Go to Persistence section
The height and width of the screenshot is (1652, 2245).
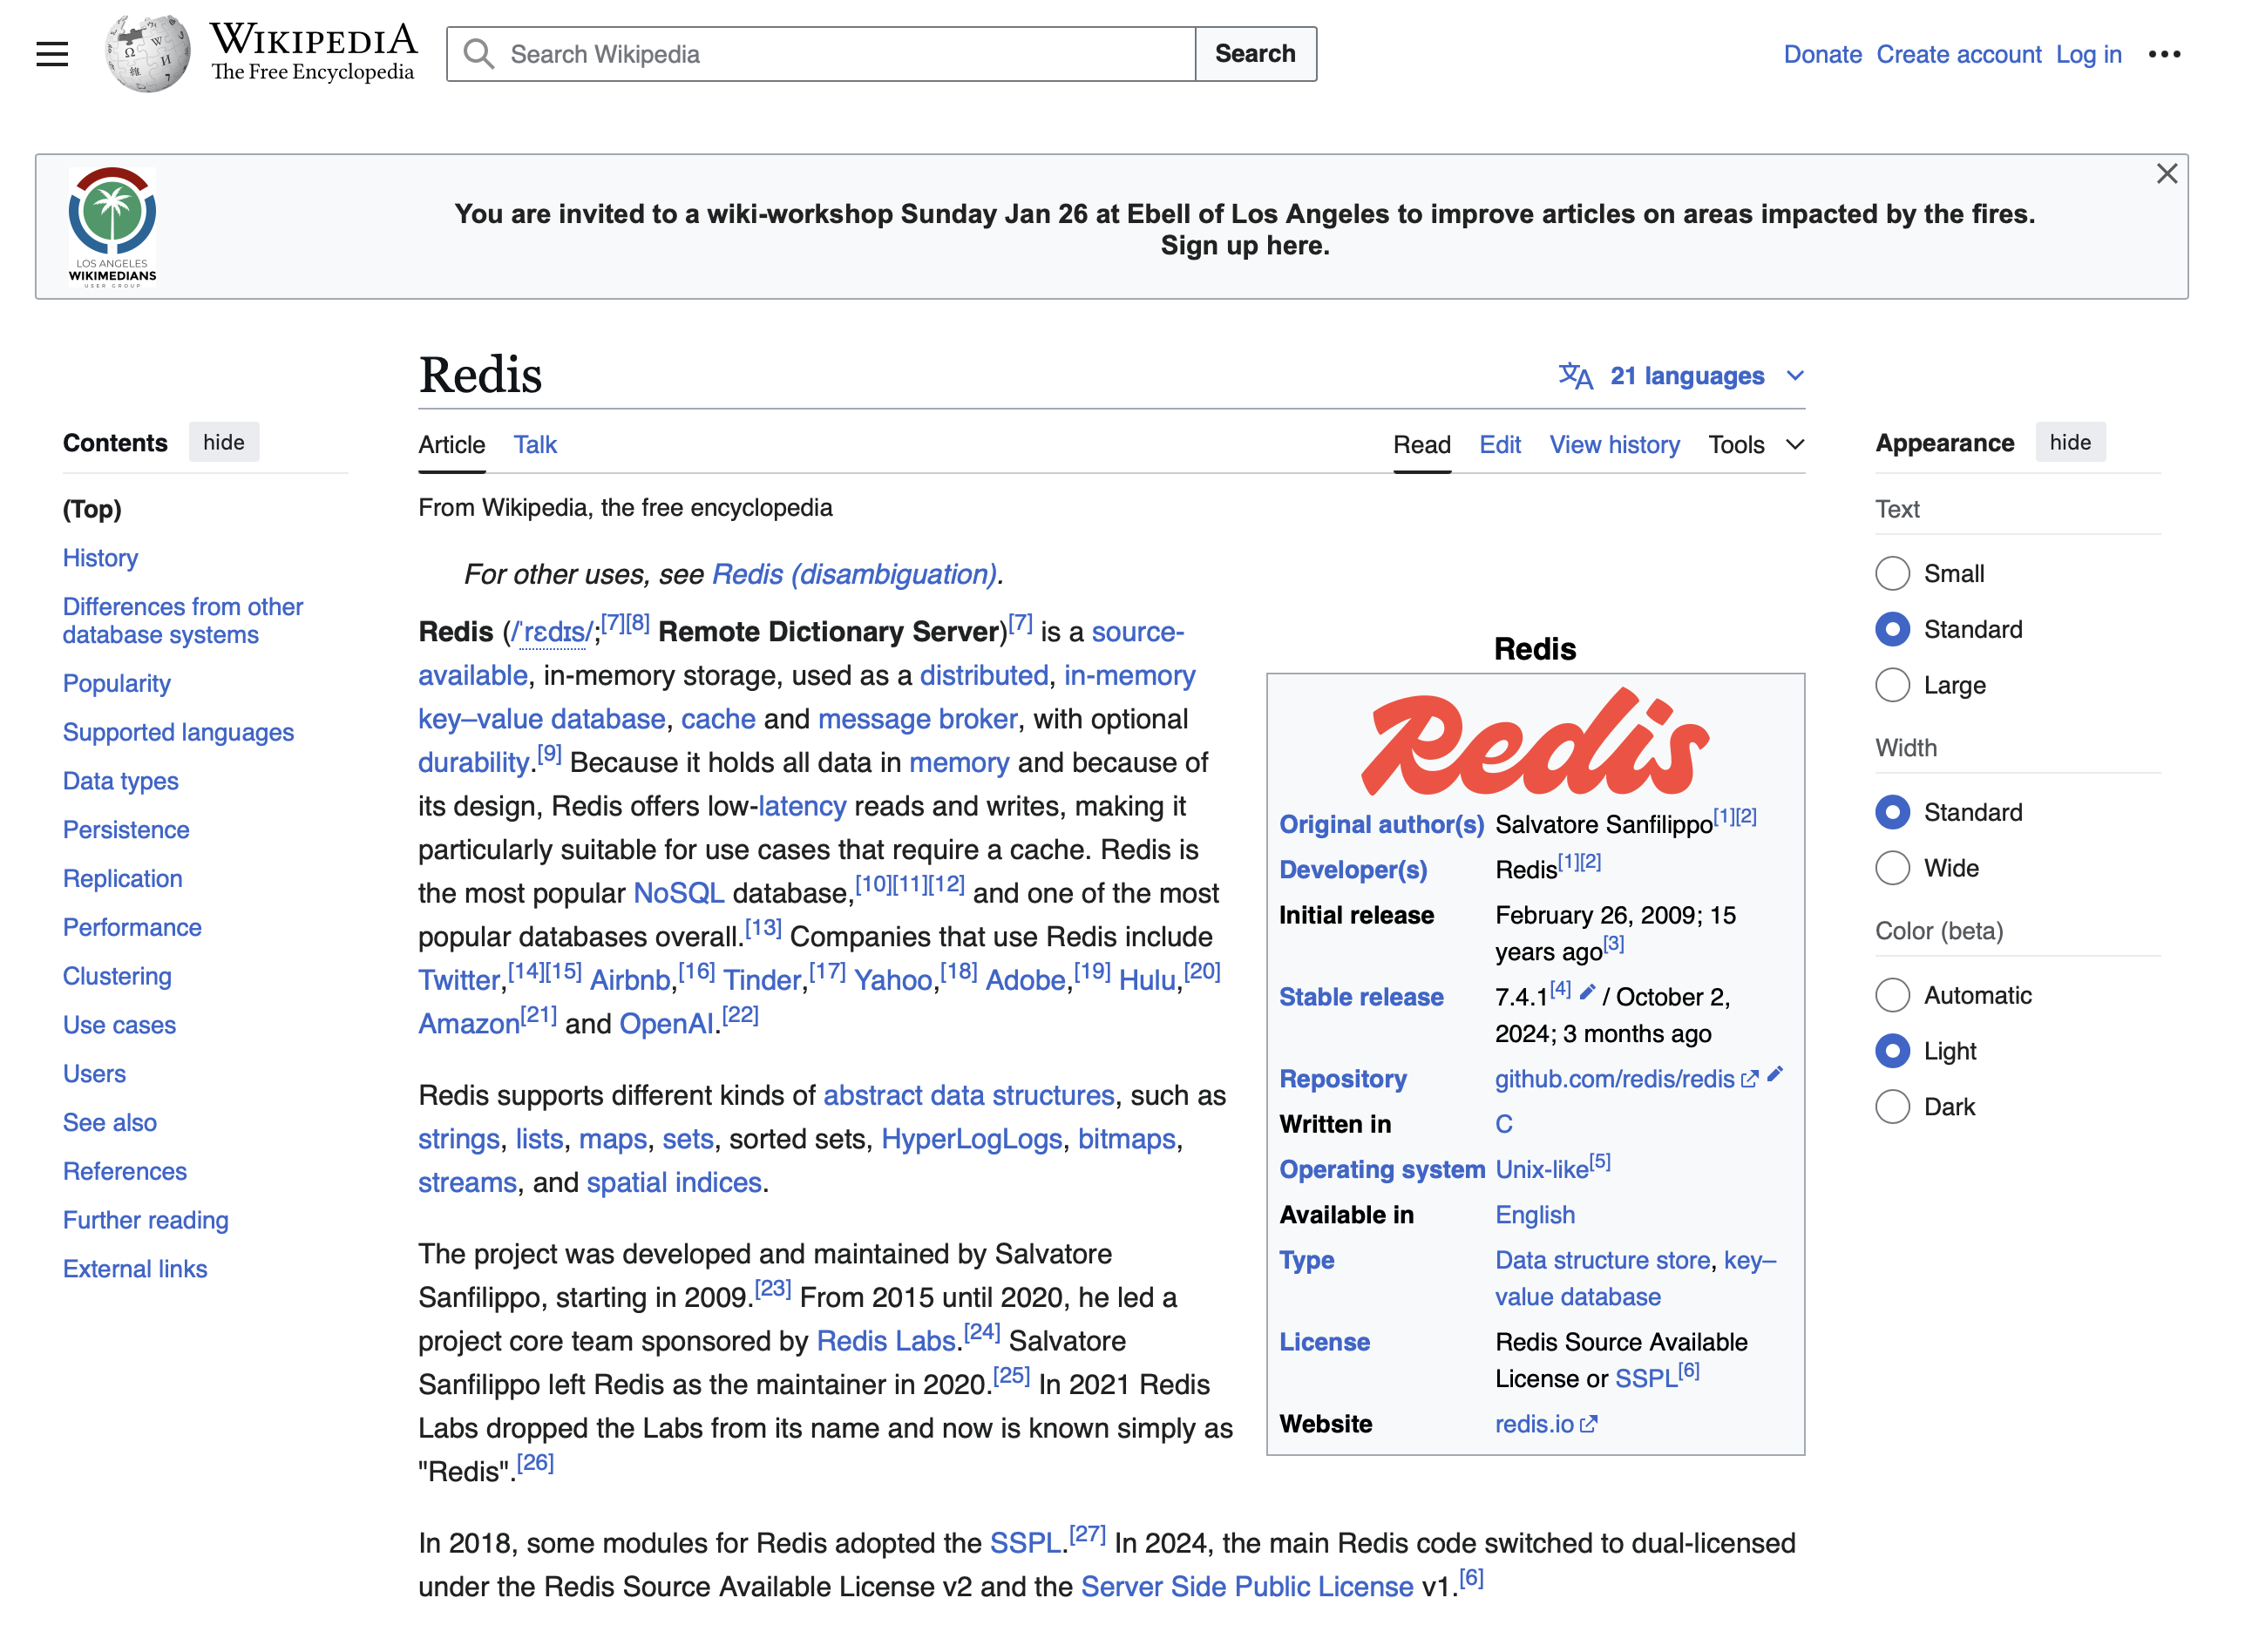tap(126, 830)
